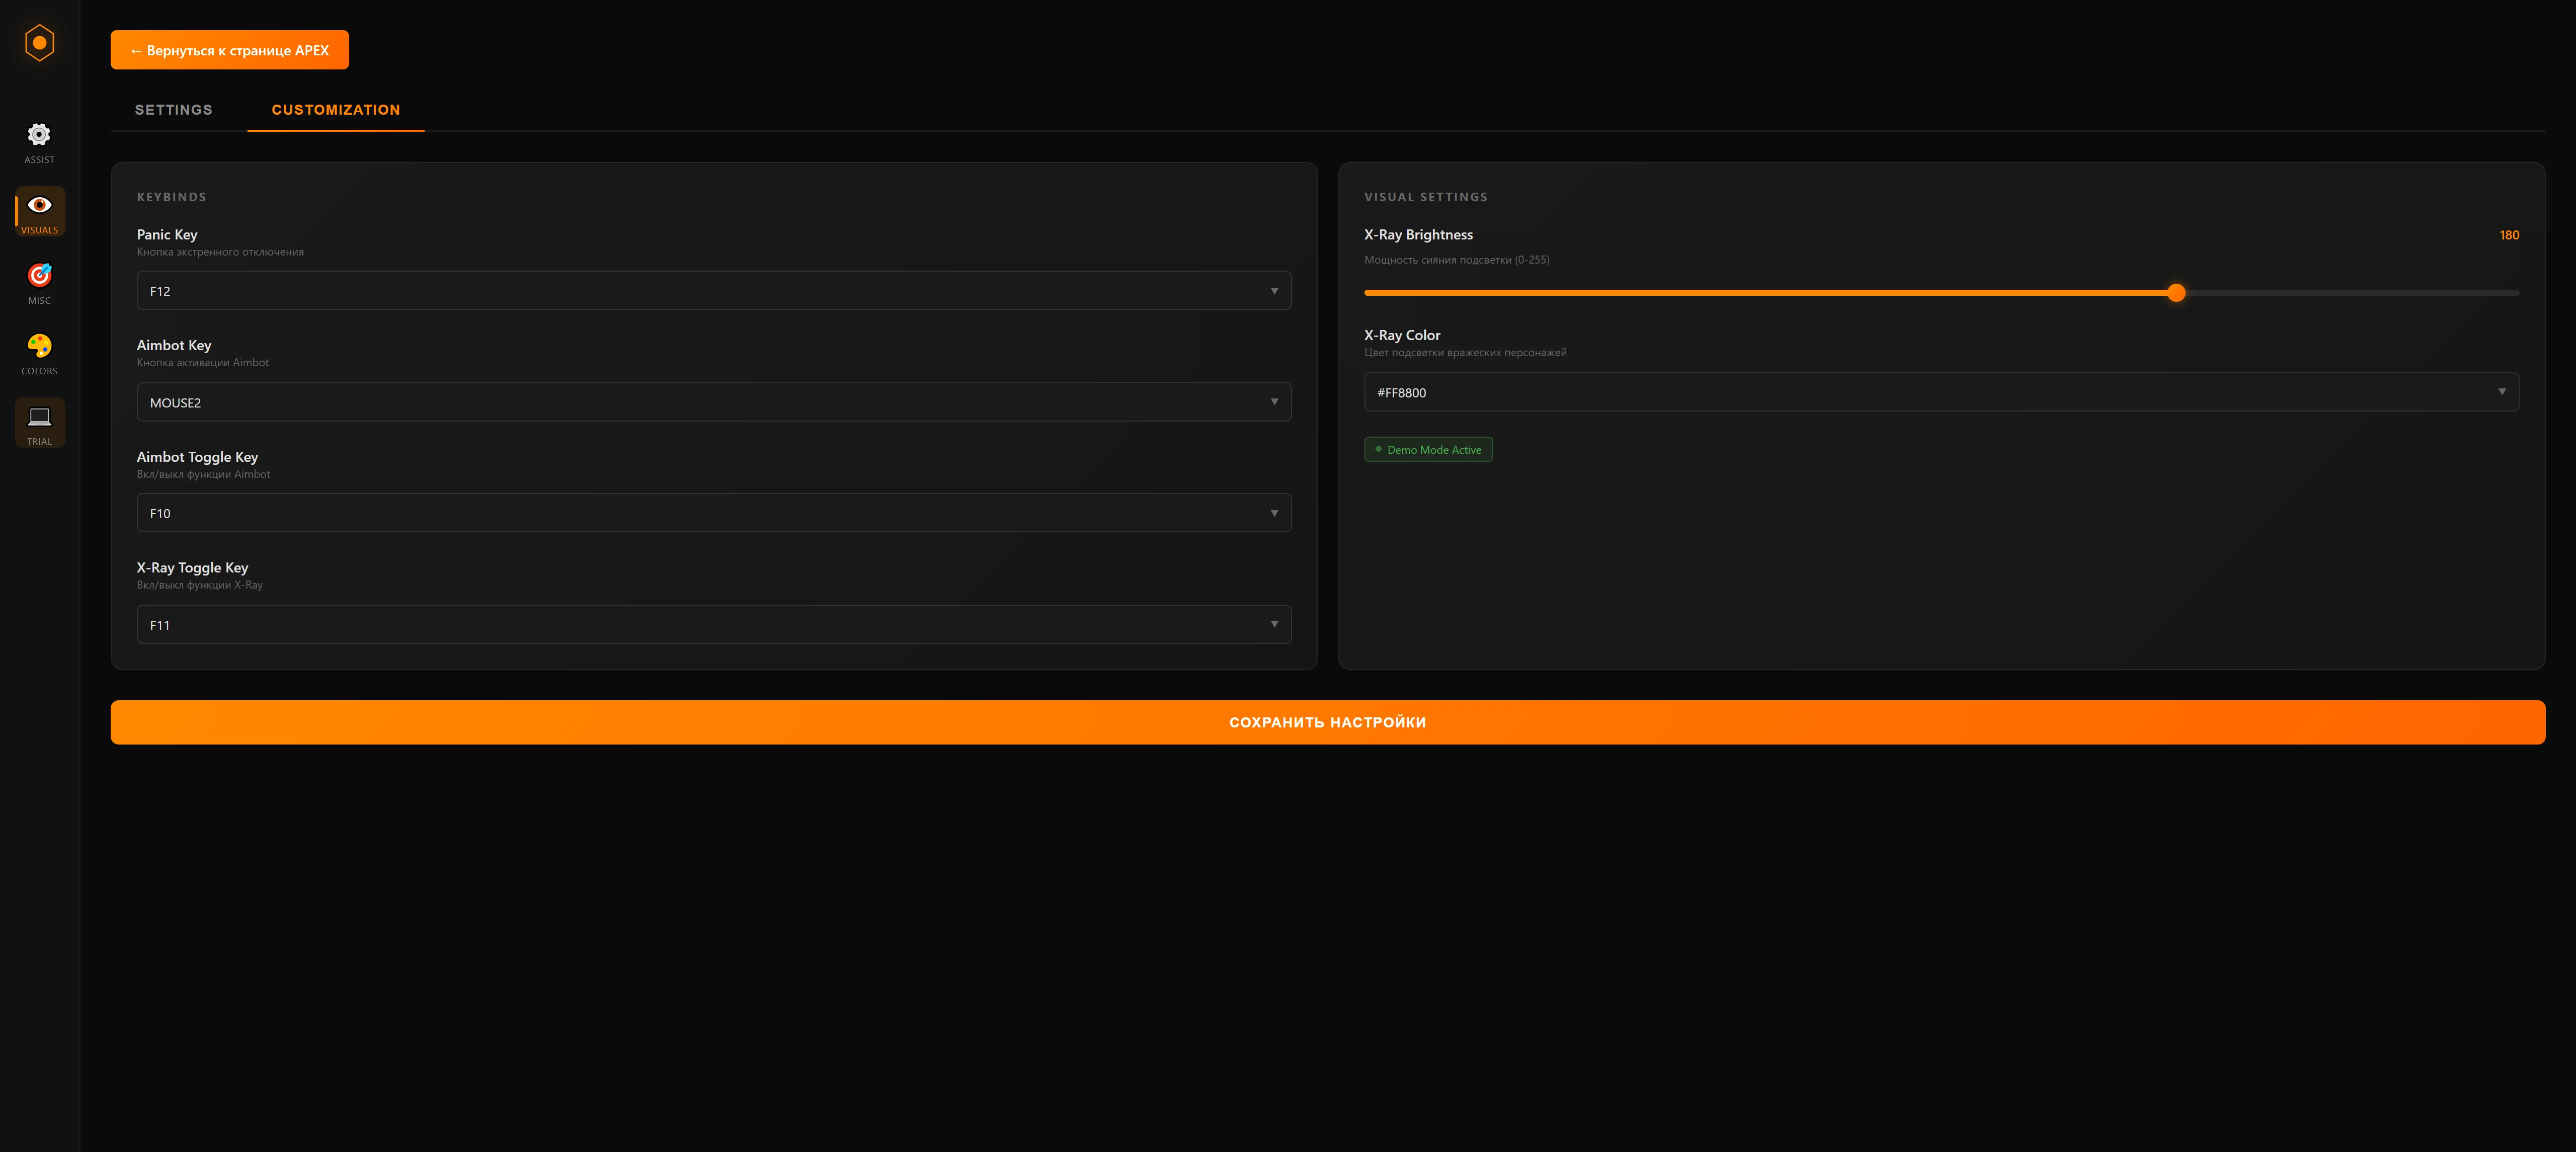Click the brightness value 180 readout
2576x1152 pixels.
click(x=2508, y=235)
